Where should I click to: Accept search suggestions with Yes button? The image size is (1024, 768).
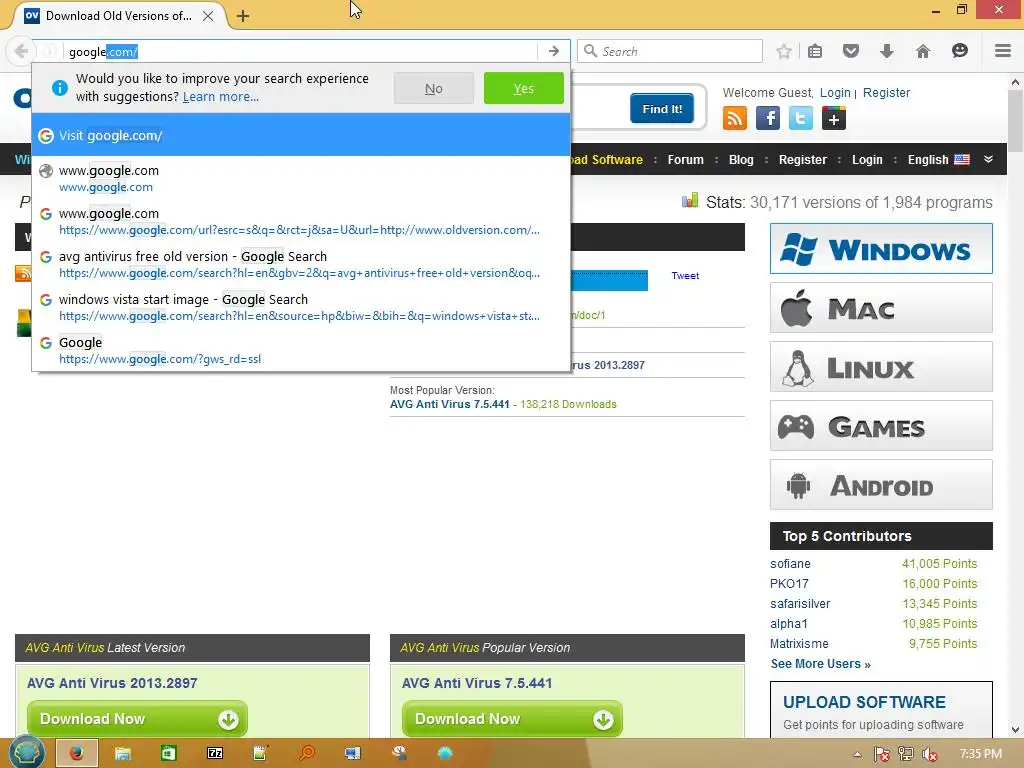[524, 88]
